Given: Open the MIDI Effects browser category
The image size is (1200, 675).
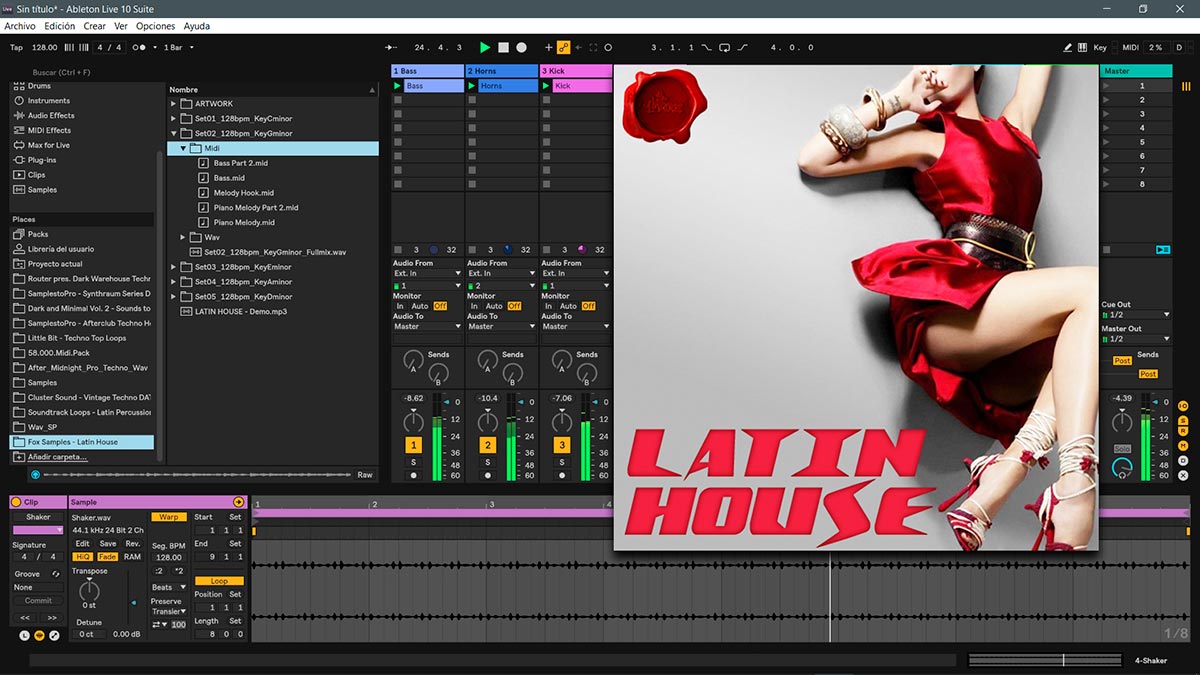Looking at the screenshot, I should pyautogui.click(x=41, y=130).
